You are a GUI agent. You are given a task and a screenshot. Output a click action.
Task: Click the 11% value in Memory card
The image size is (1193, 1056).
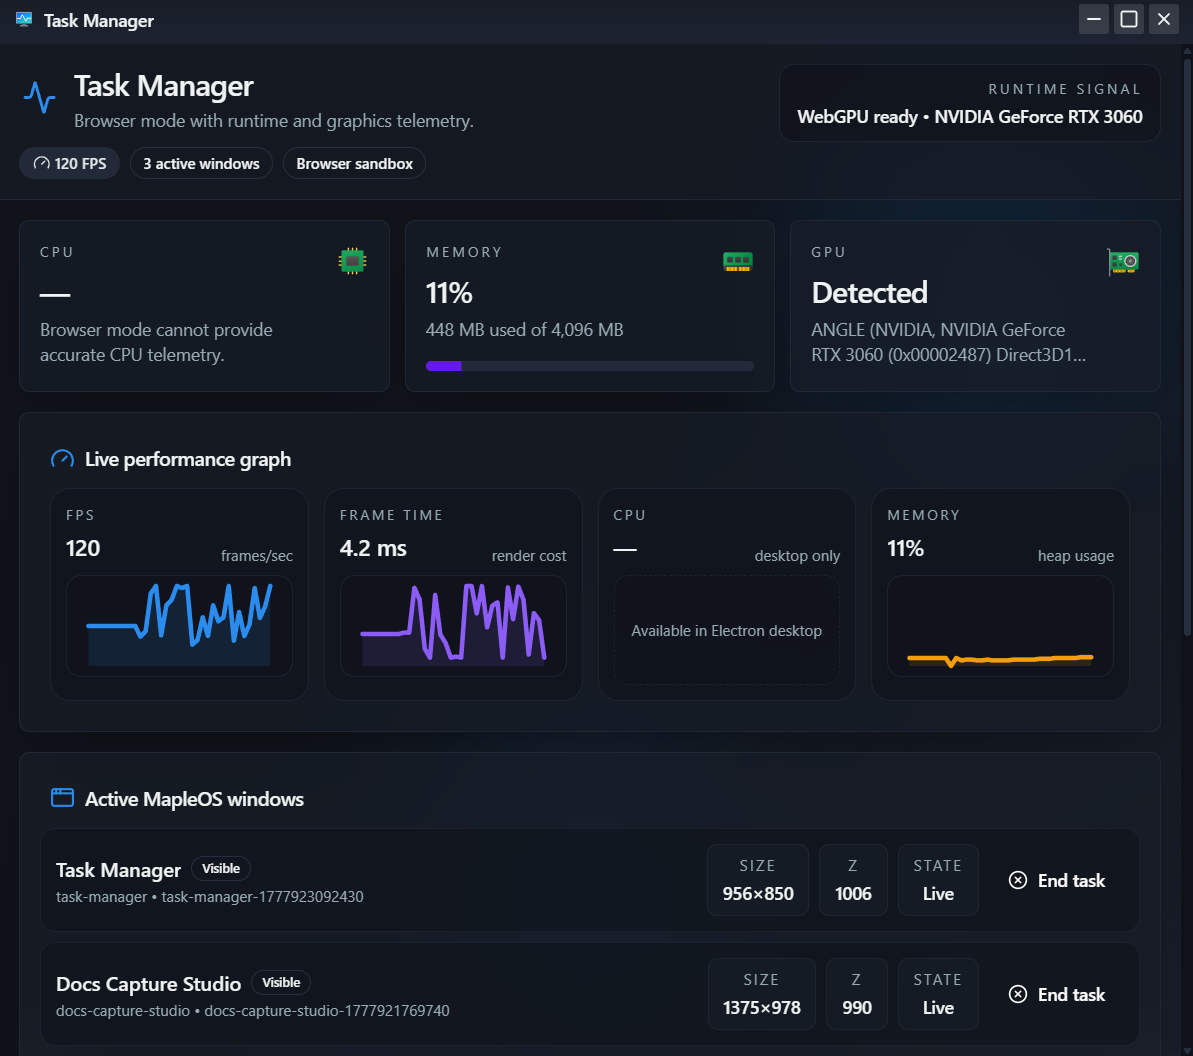(x=449, y=293)
